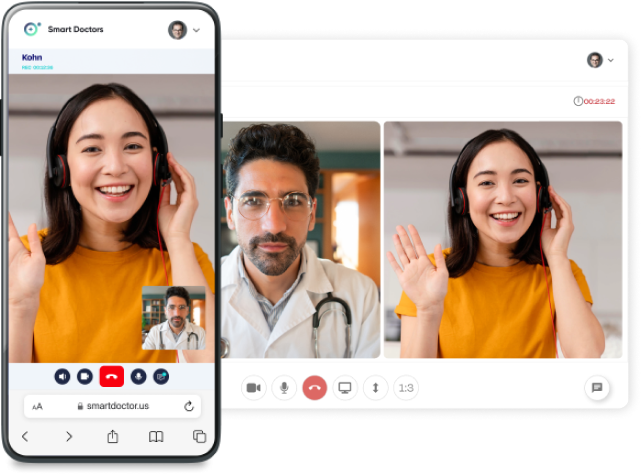Go forward in the mobile browser
The image size is (643, 474).
pyautogui.click(x=69, y=437)
